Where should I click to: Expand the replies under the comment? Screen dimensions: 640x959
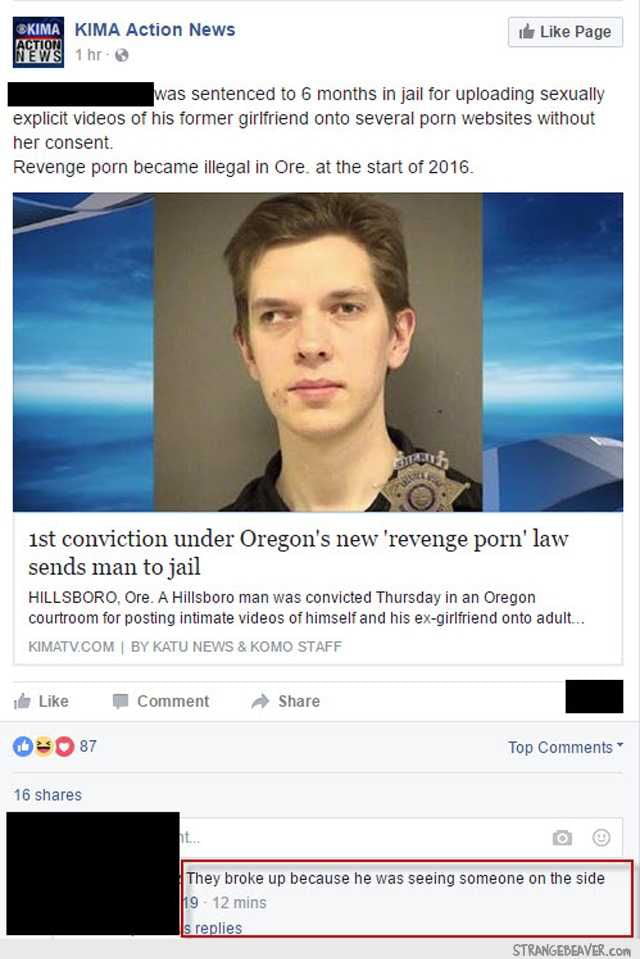(212, 928)
